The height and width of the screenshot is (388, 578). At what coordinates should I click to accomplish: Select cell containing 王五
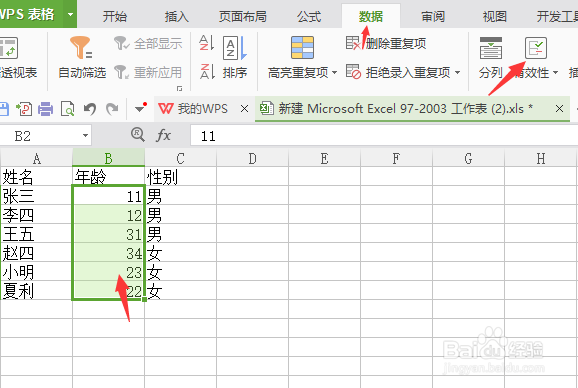[36, 234]
